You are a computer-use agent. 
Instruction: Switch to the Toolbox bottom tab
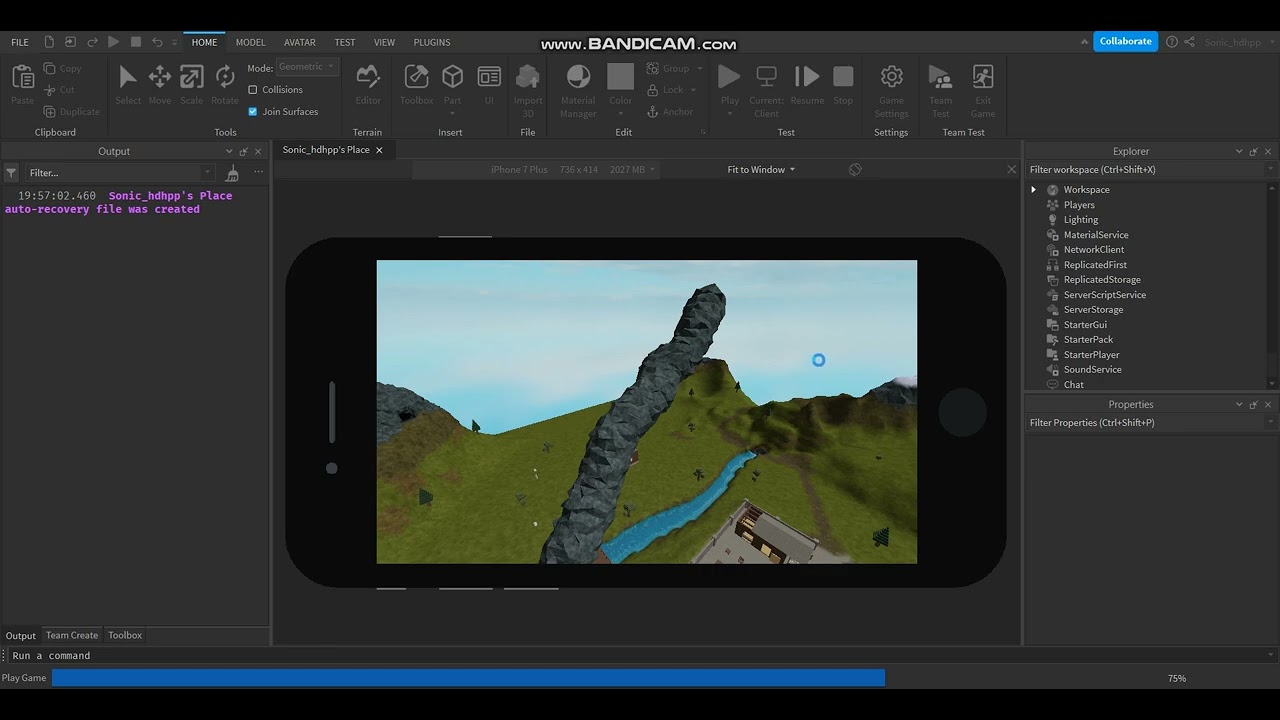coord(125,635)
